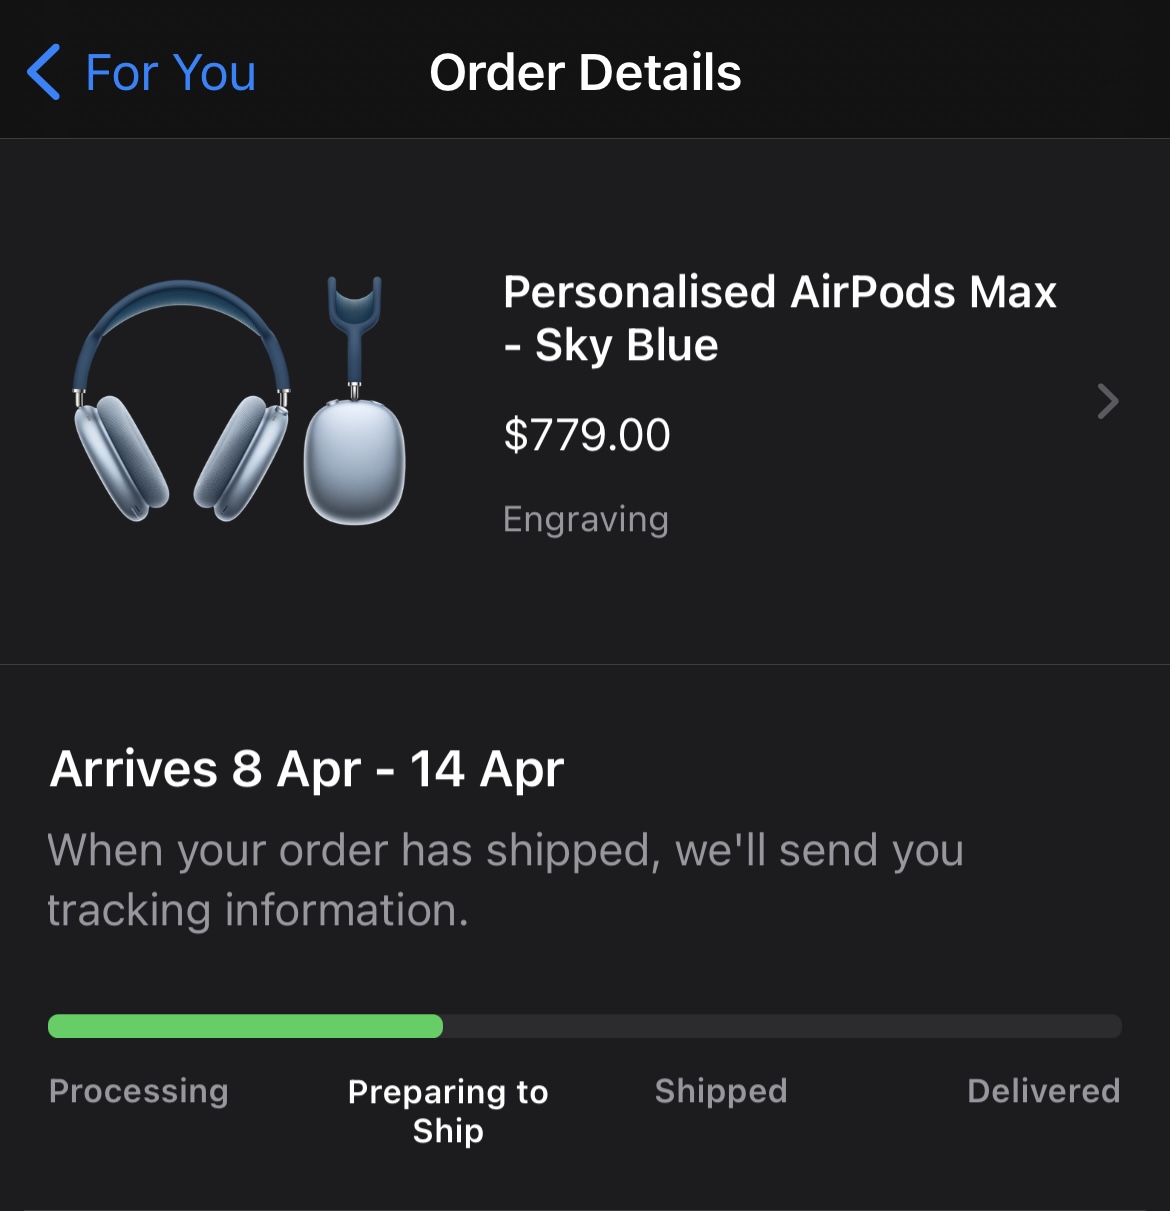Select the Shipped status step
The height and width of the screenshot is (1211, 1170).
721,1091
